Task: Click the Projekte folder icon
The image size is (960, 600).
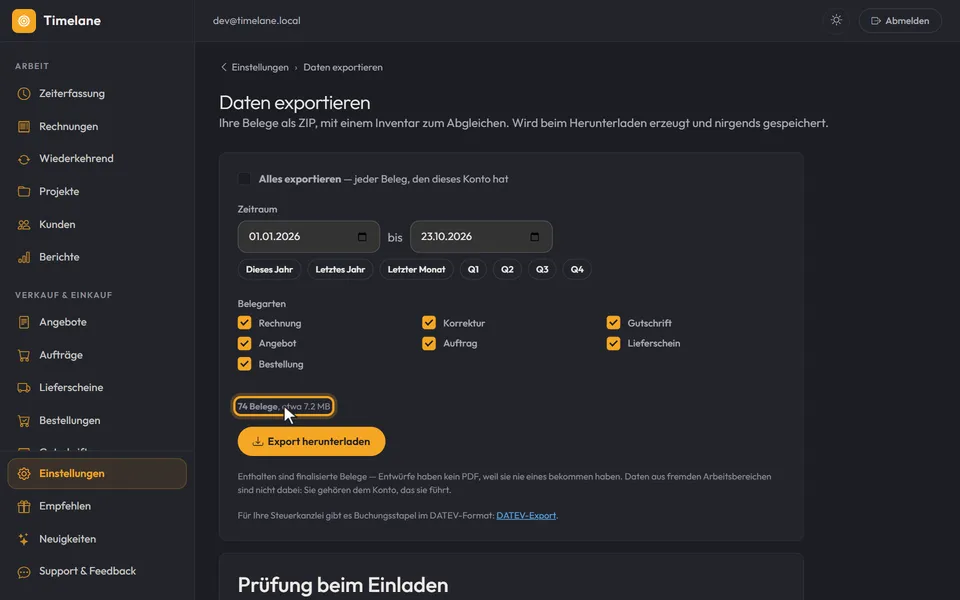Action: (24, 192)
